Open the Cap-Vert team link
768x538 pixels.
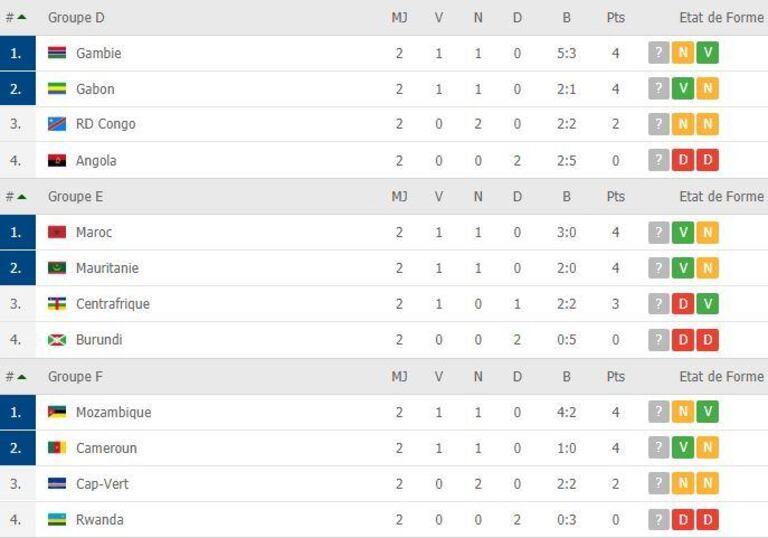(102, 484)
